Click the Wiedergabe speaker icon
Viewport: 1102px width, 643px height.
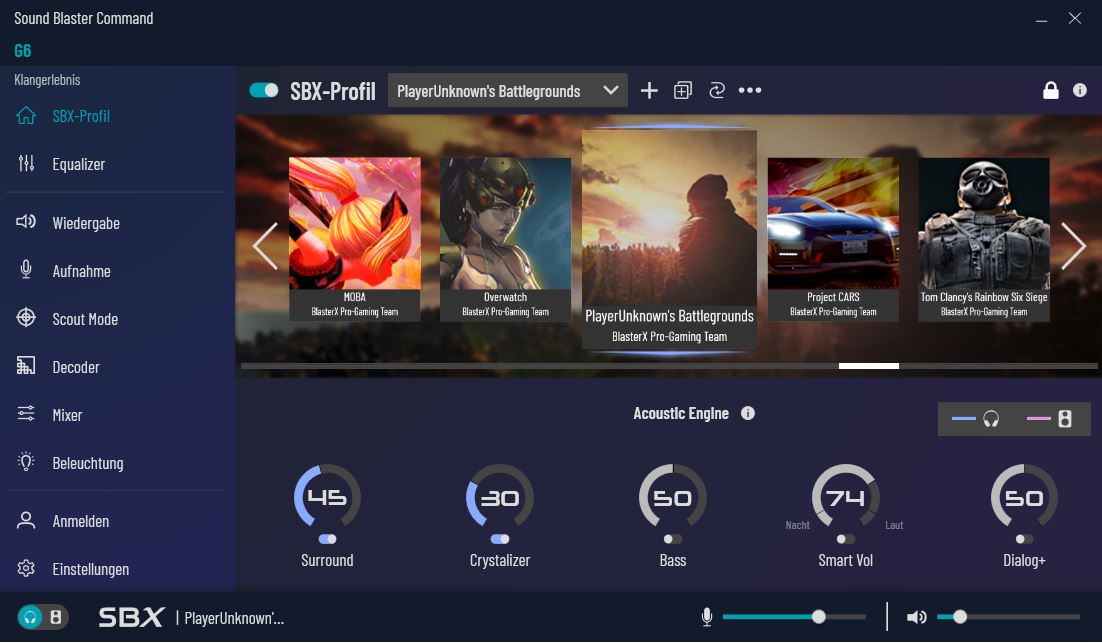point(26,222)
